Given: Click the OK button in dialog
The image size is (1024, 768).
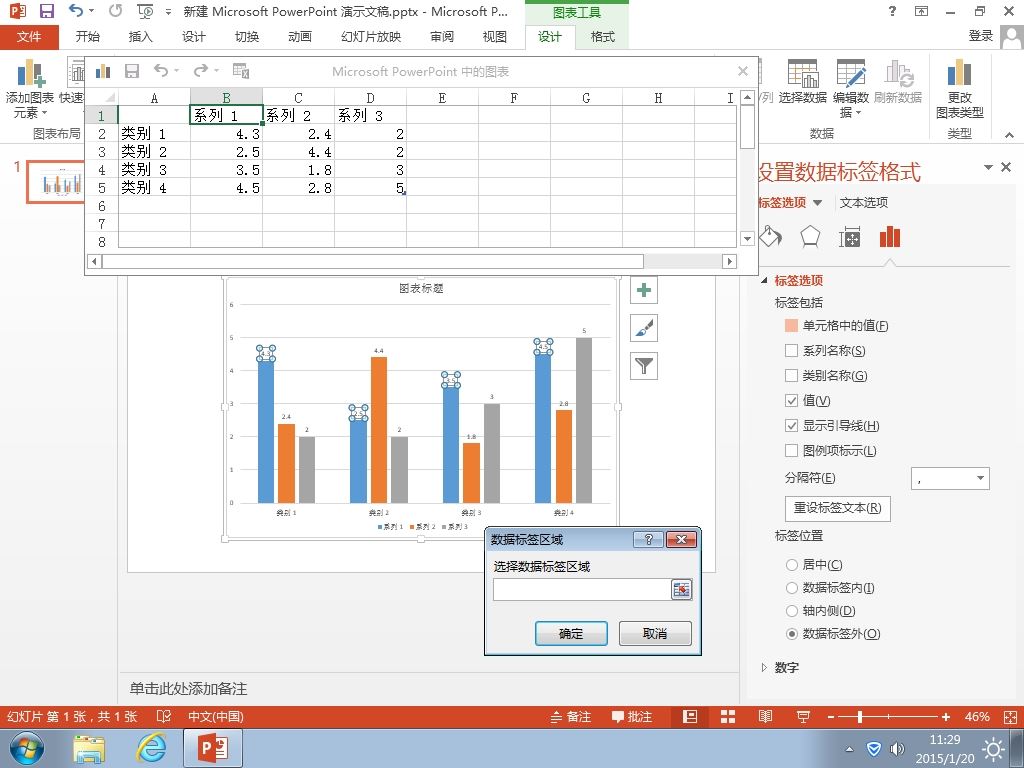Looking at the screenshot, I should [571, 633].
